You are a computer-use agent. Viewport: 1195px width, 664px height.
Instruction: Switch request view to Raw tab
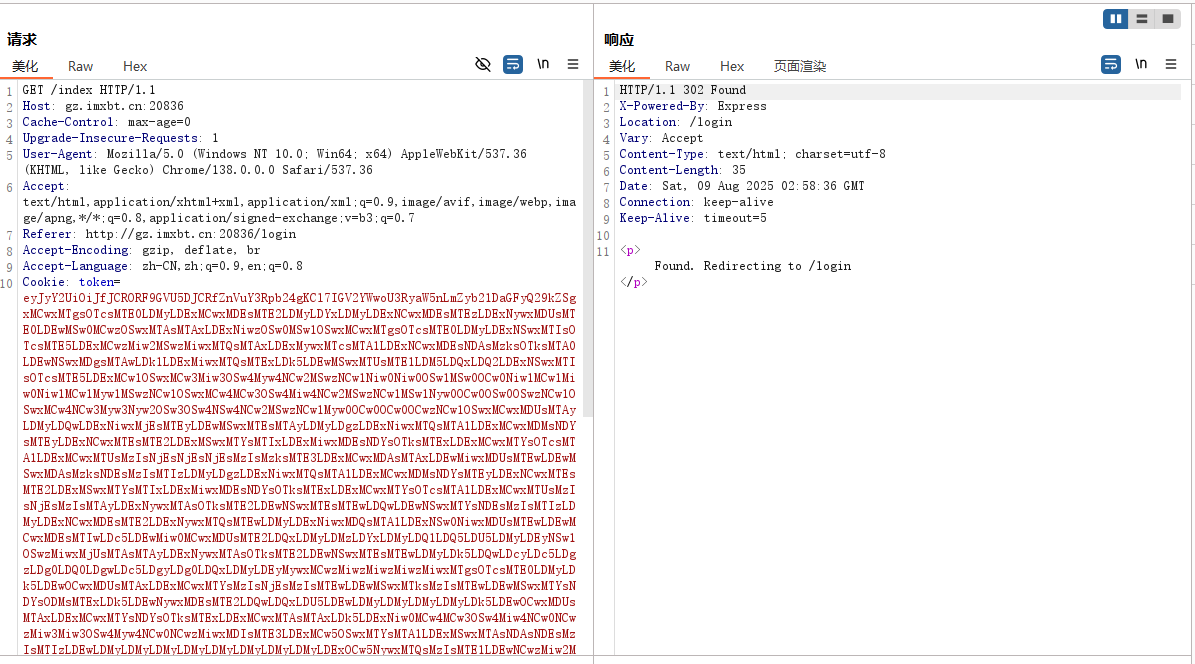point(80,66)
